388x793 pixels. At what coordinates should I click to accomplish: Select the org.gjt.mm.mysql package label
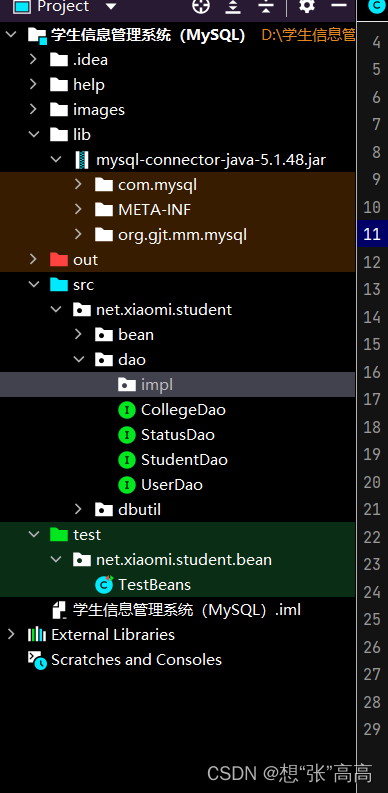182,235
